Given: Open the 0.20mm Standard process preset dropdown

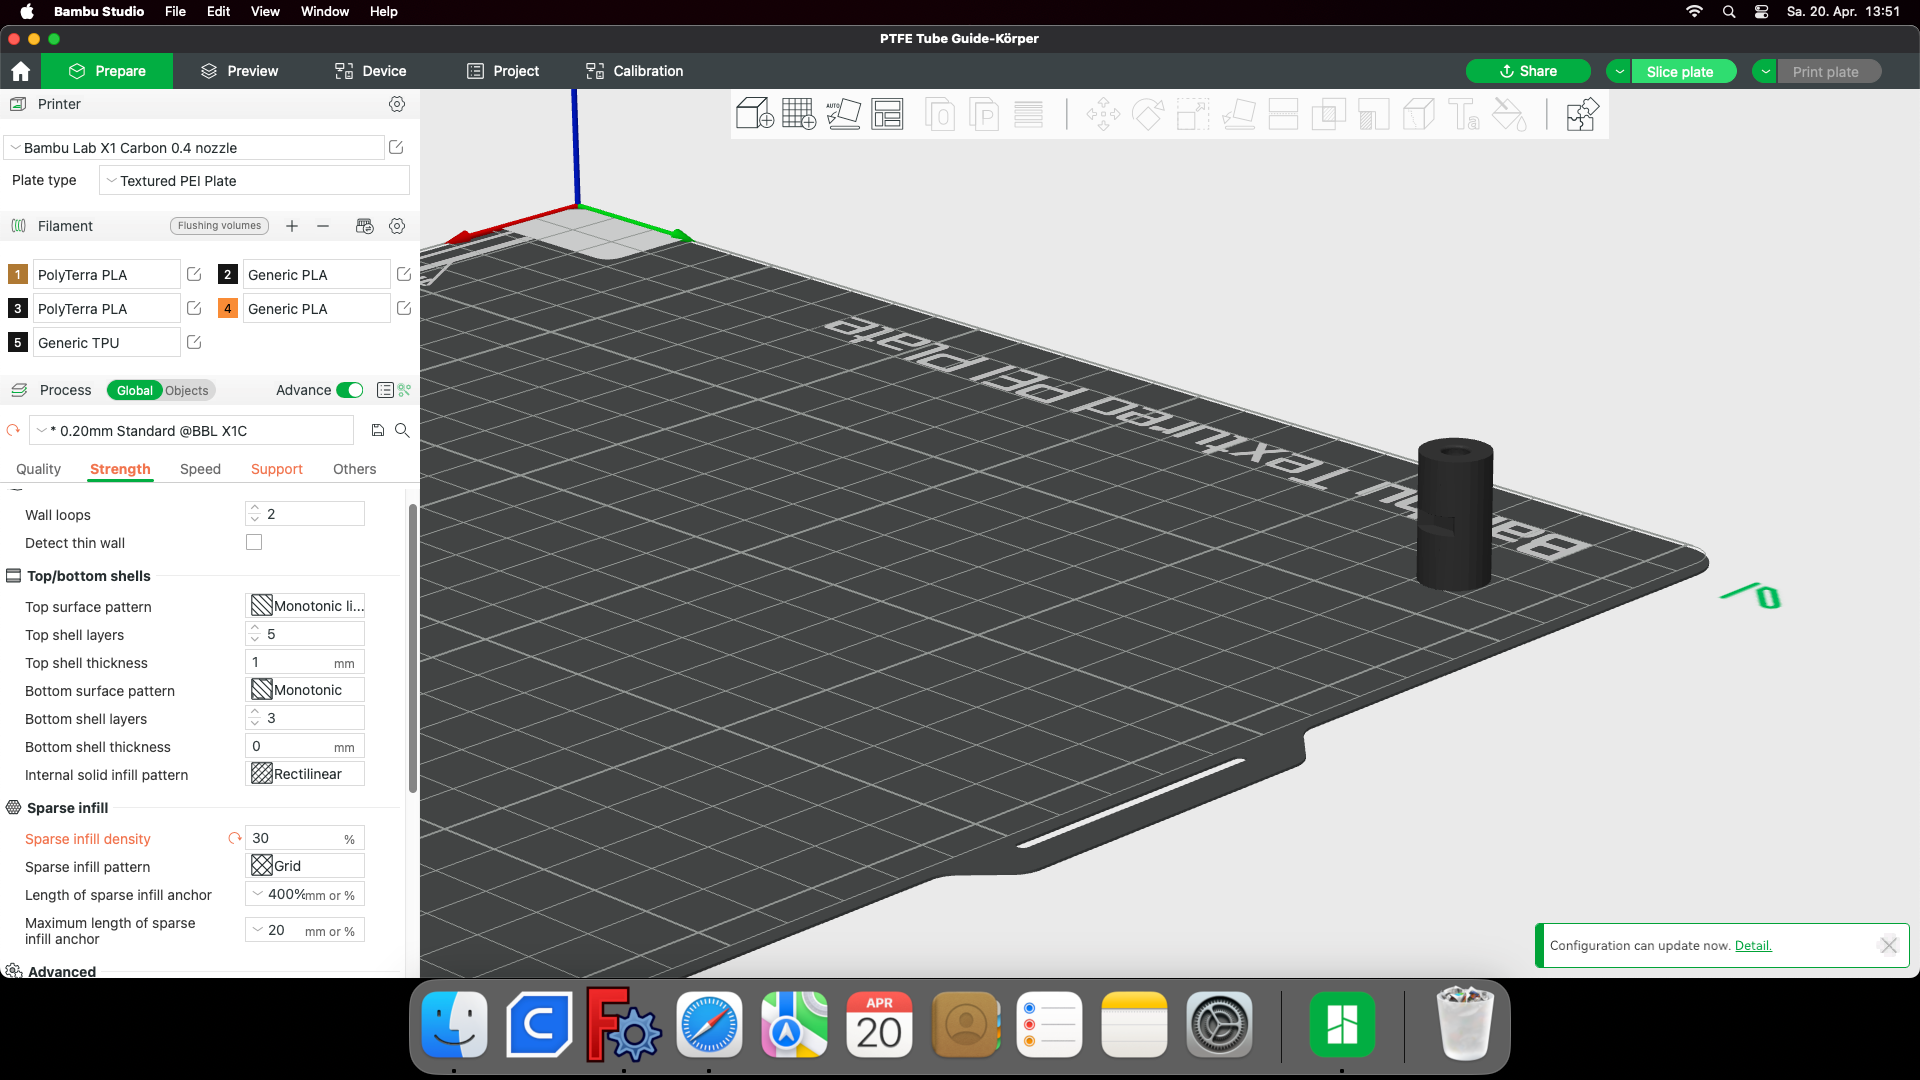Looking at the screenshot, I should tap(192, 430).
